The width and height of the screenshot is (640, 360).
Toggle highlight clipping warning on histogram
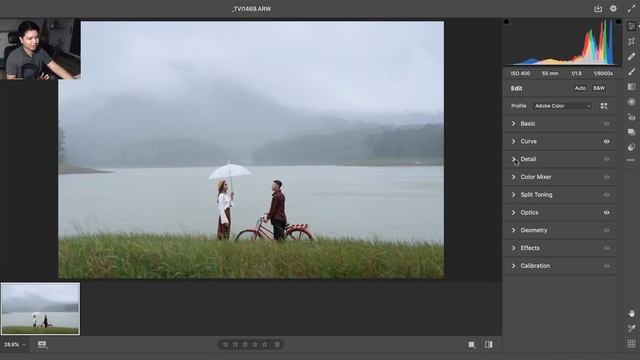coord(618,21)
